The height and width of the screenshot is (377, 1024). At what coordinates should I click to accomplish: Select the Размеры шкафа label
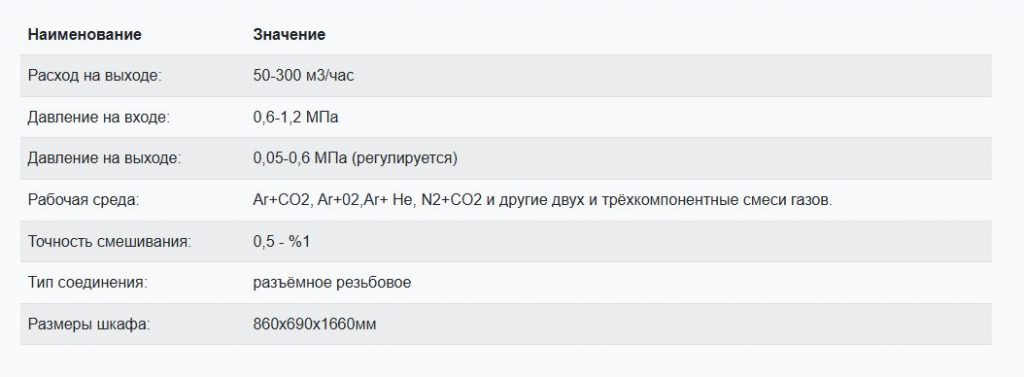point(89,324)
